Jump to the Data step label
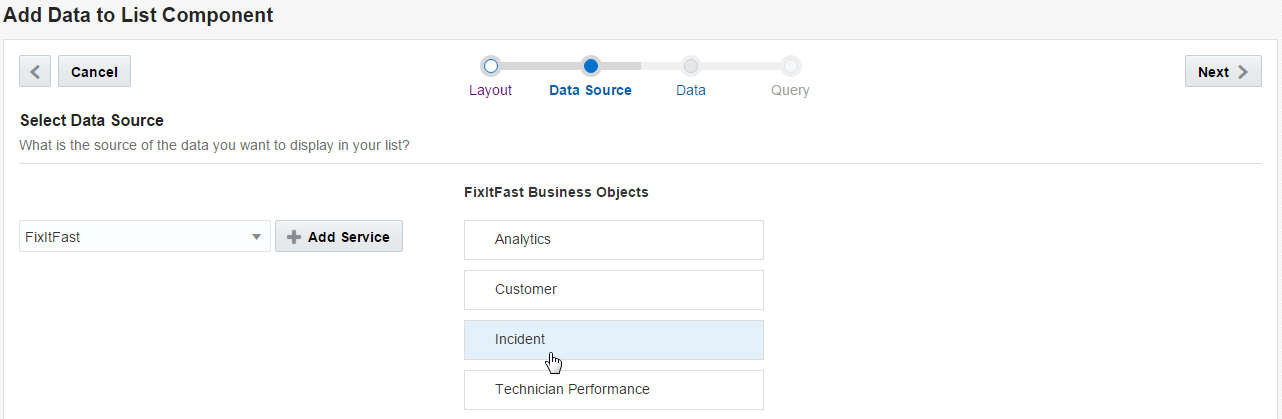The image size is (1282, 419). [690, 90]
